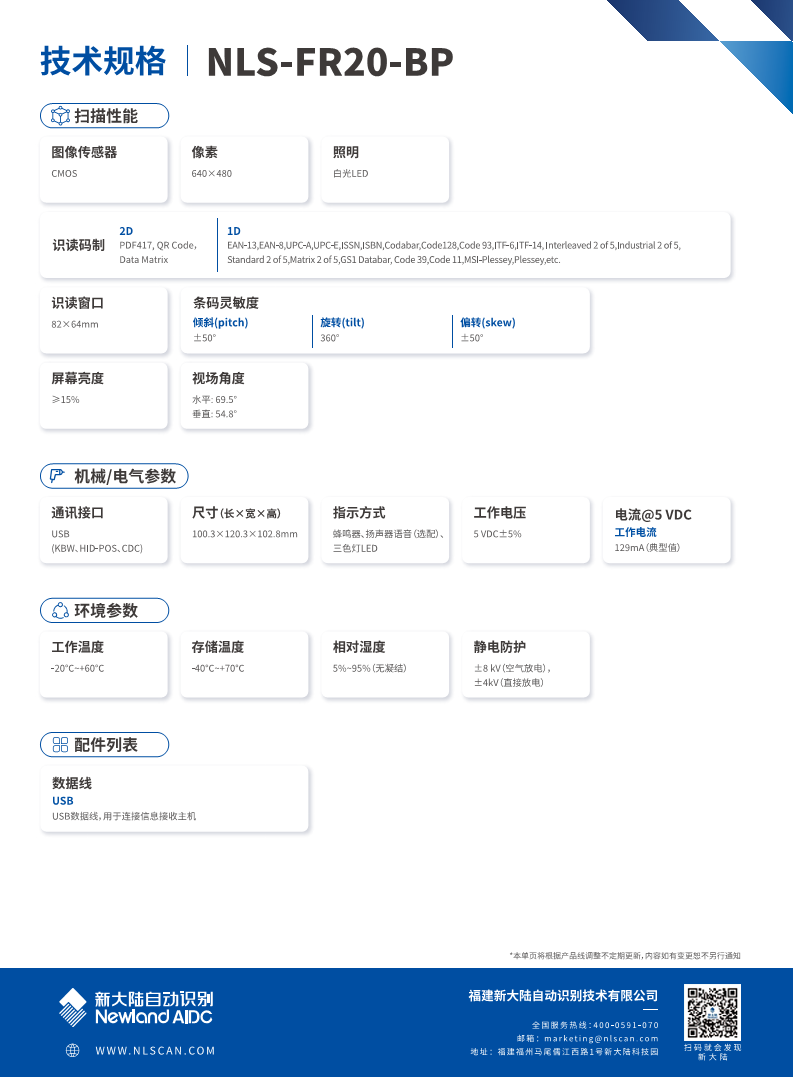Click the grid icon beside 配件列表

(x=60, y=745)
